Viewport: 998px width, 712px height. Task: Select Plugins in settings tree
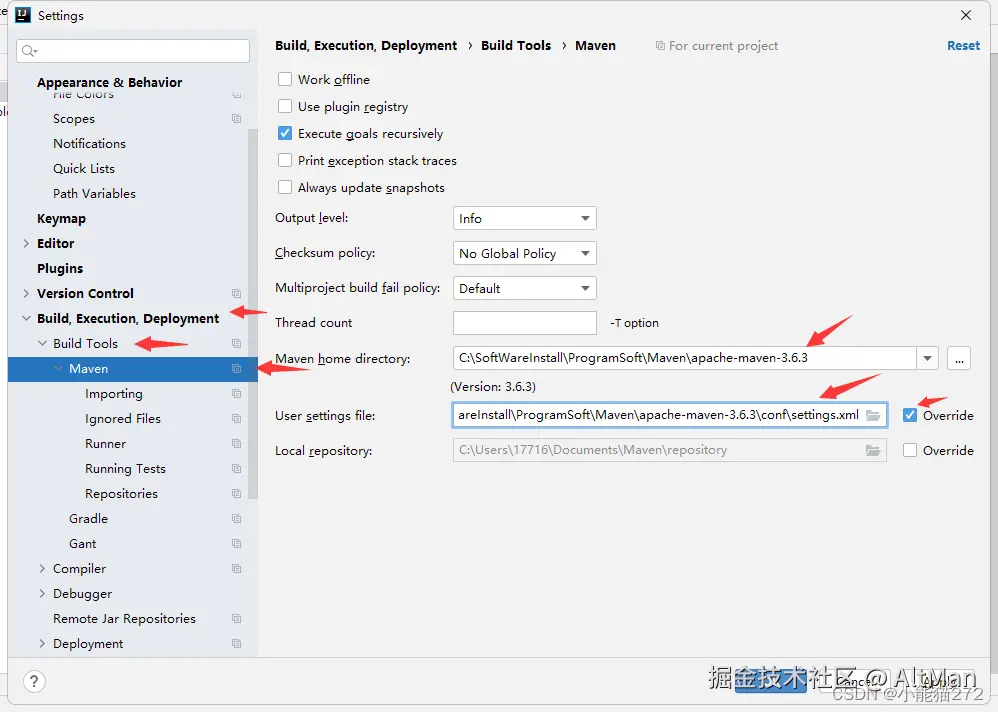click(60, 269)
